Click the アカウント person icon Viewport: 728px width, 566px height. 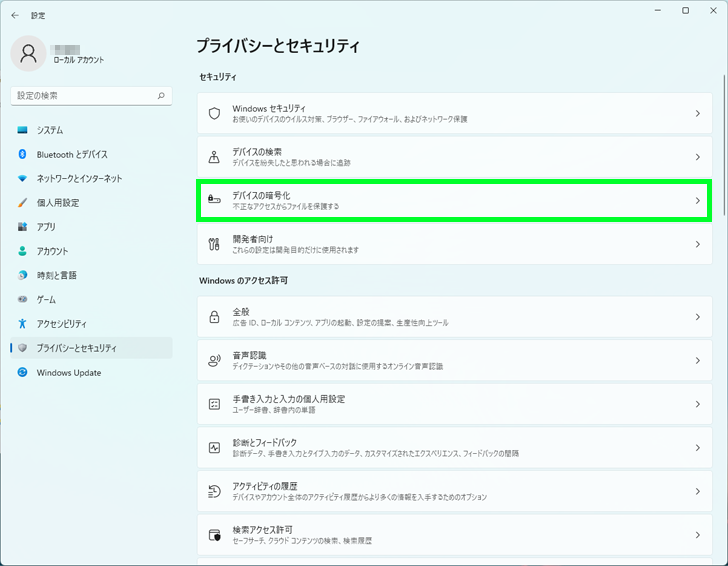click(x=22, y=251)
